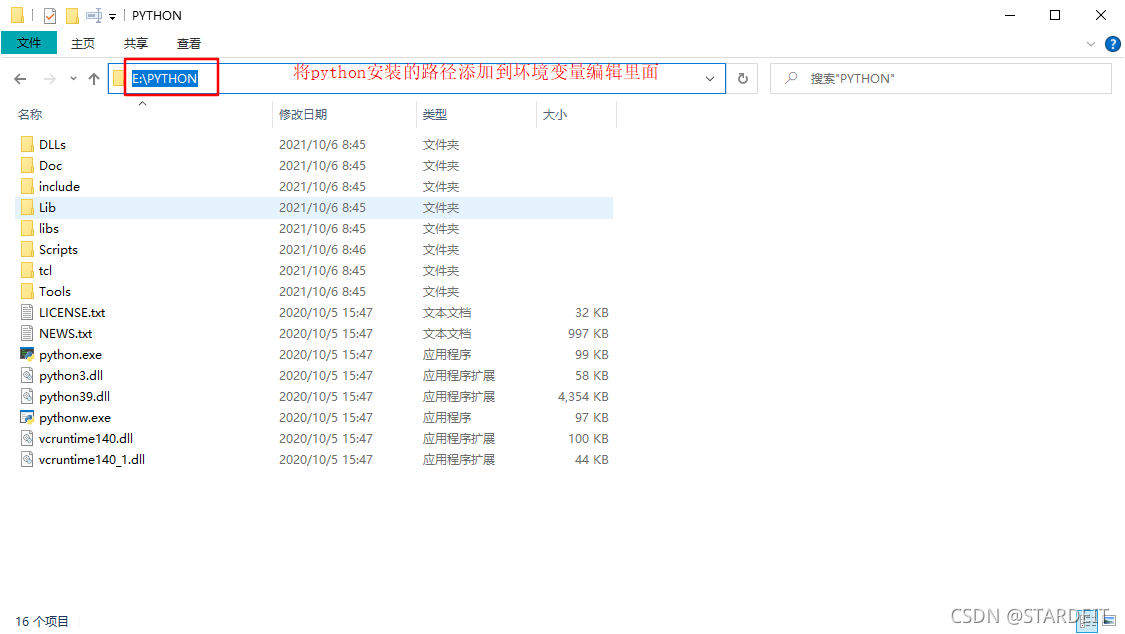
Task: Open Help with the question mark icon
Action: click(1113, 44)
